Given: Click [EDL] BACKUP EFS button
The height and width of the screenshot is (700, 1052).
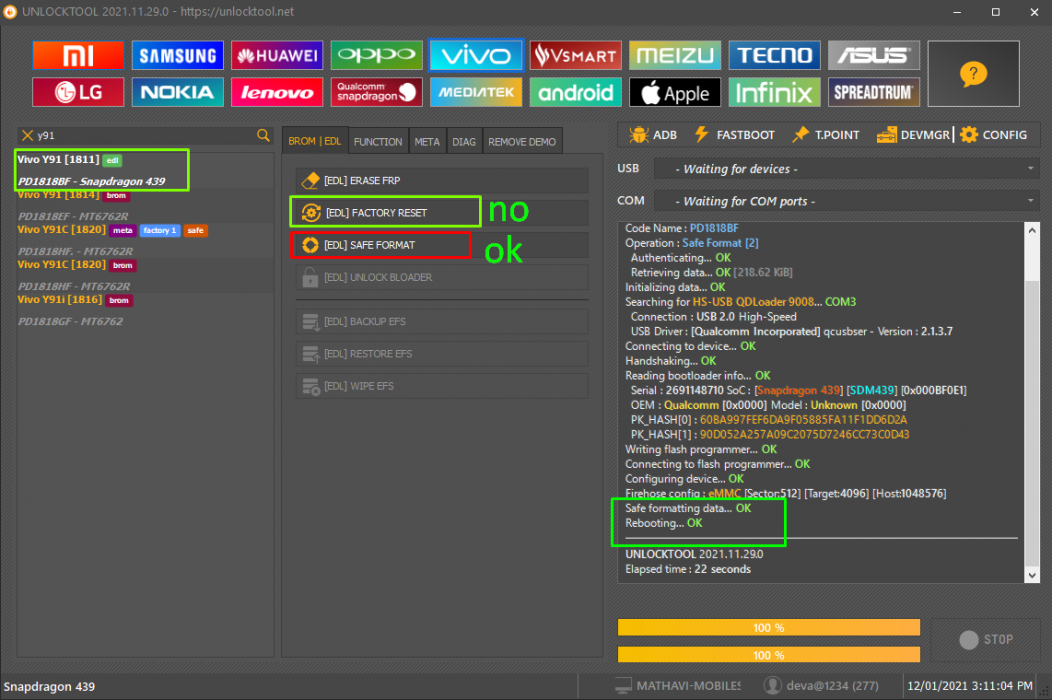Looking at the screenshot, I should pos(442,321).
